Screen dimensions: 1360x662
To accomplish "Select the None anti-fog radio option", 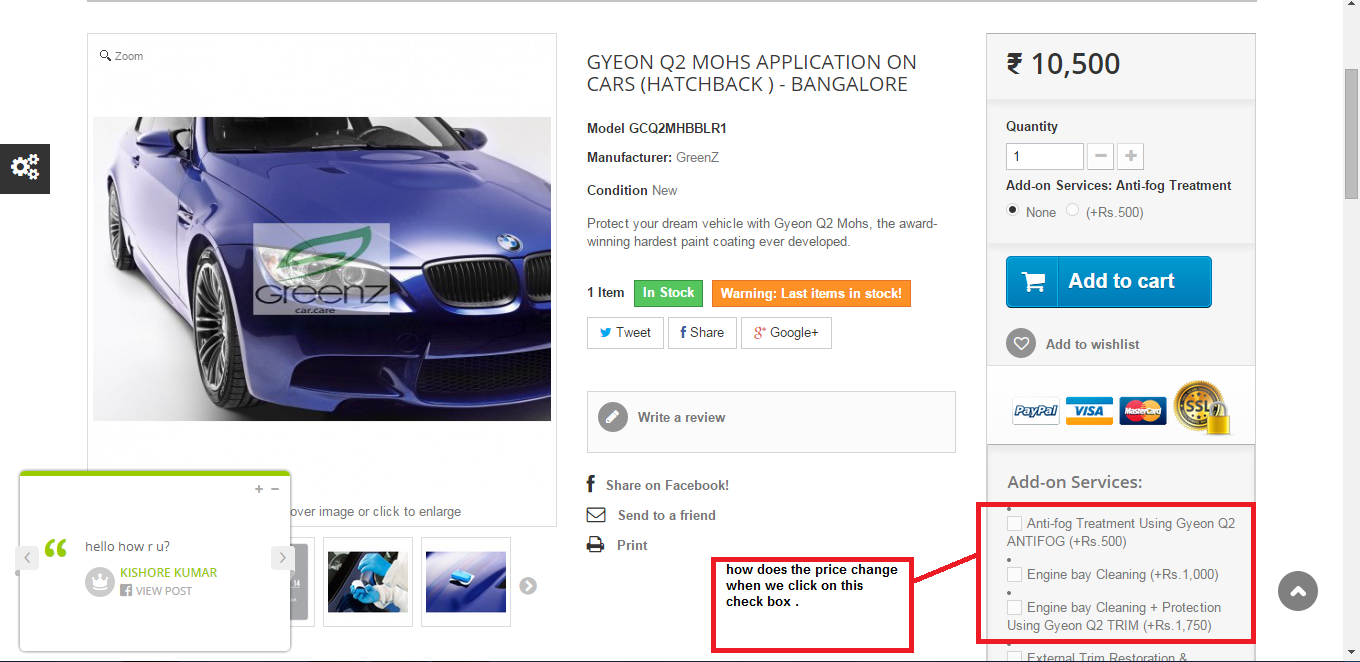I will click(1013, 210).
